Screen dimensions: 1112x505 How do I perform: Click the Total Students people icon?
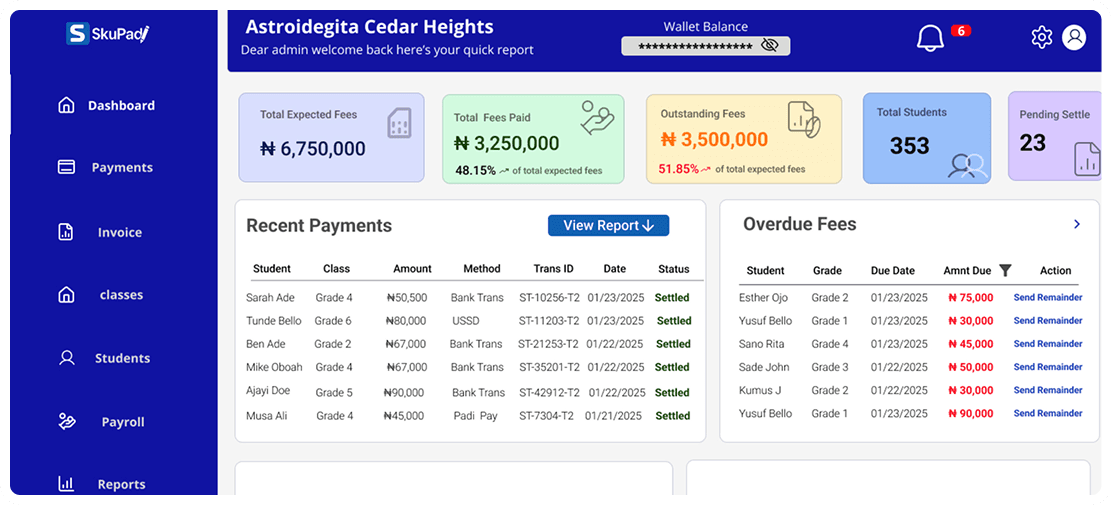click(969, 165)
